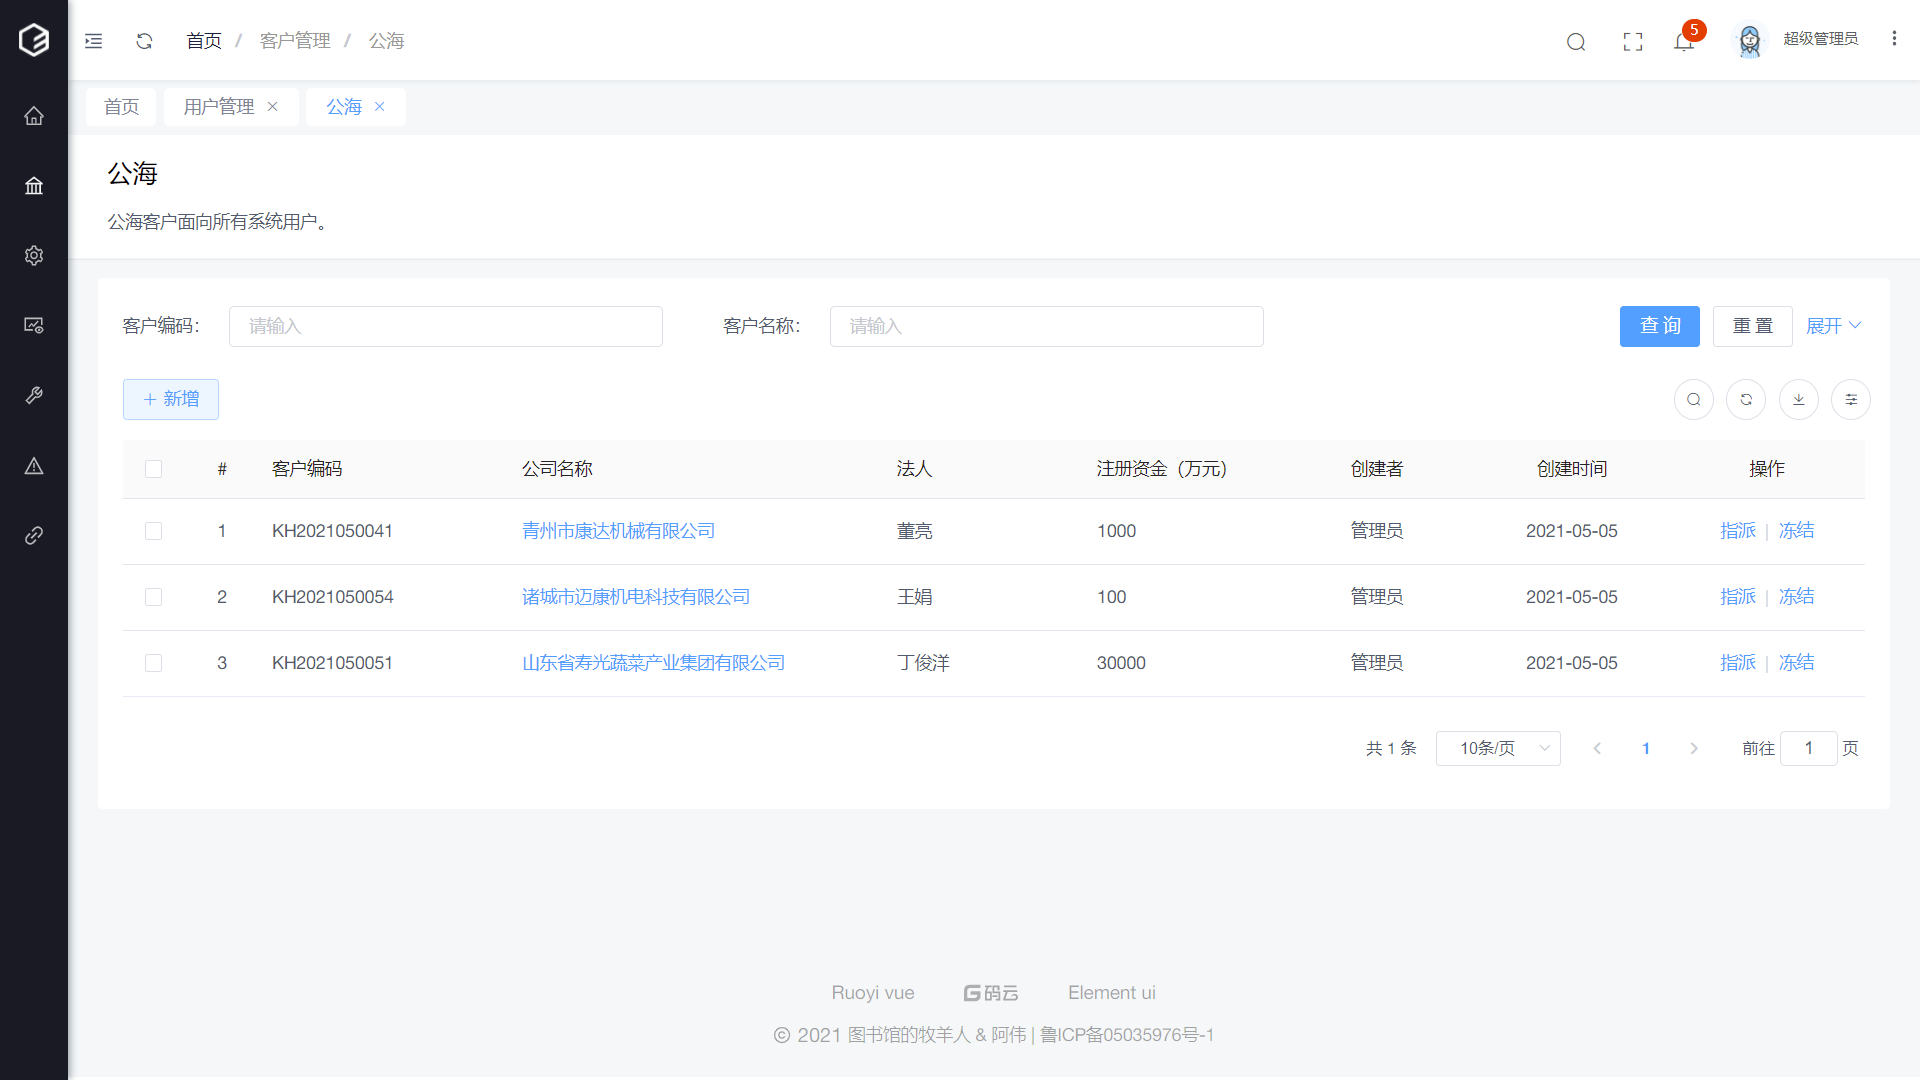Open the 青州市康达机械有限公司 company link
This screenshot has width=1920, height=1080.
[618, 531]
